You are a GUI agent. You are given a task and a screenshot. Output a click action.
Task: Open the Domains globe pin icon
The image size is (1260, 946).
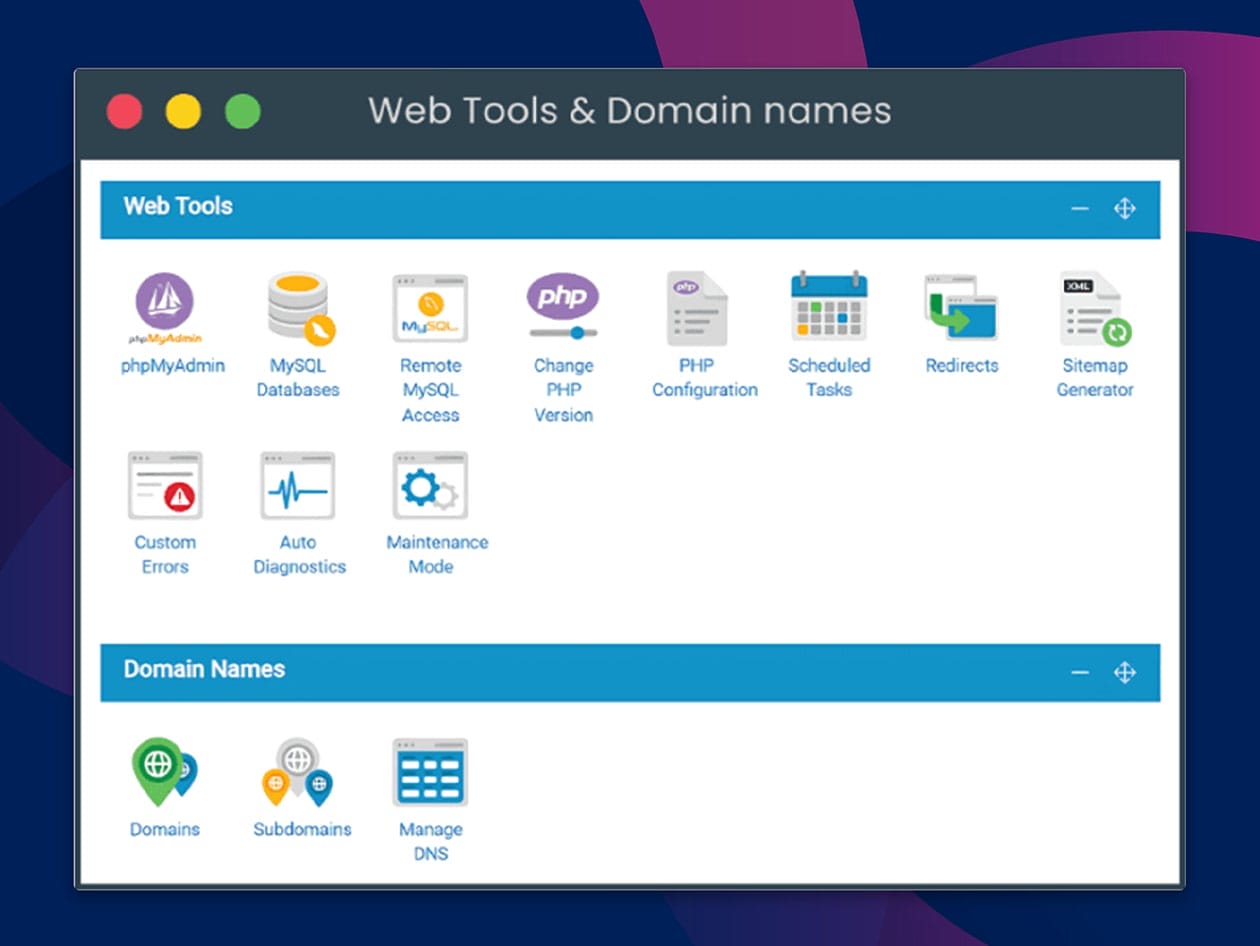click(165, 772)
